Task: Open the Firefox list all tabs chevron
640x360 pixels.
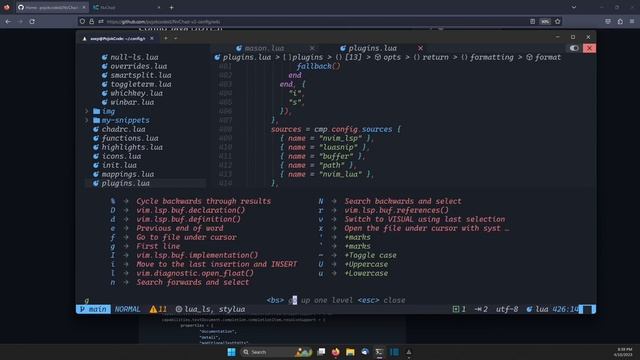Action: 574,7
